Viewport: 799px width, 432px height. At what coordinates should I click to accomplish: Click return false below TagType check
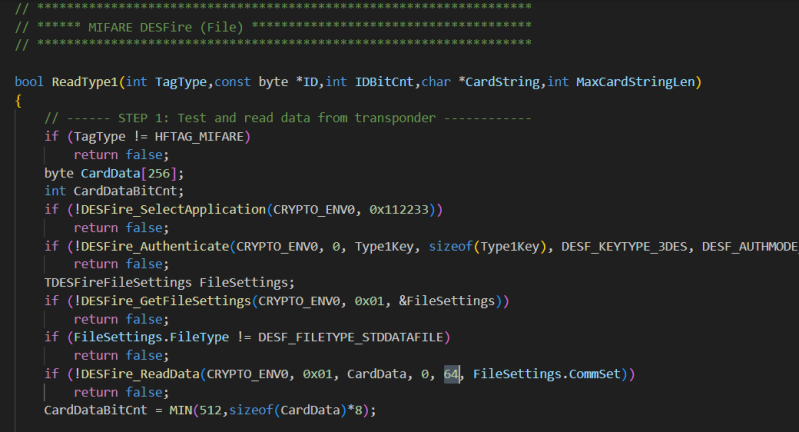120,155
